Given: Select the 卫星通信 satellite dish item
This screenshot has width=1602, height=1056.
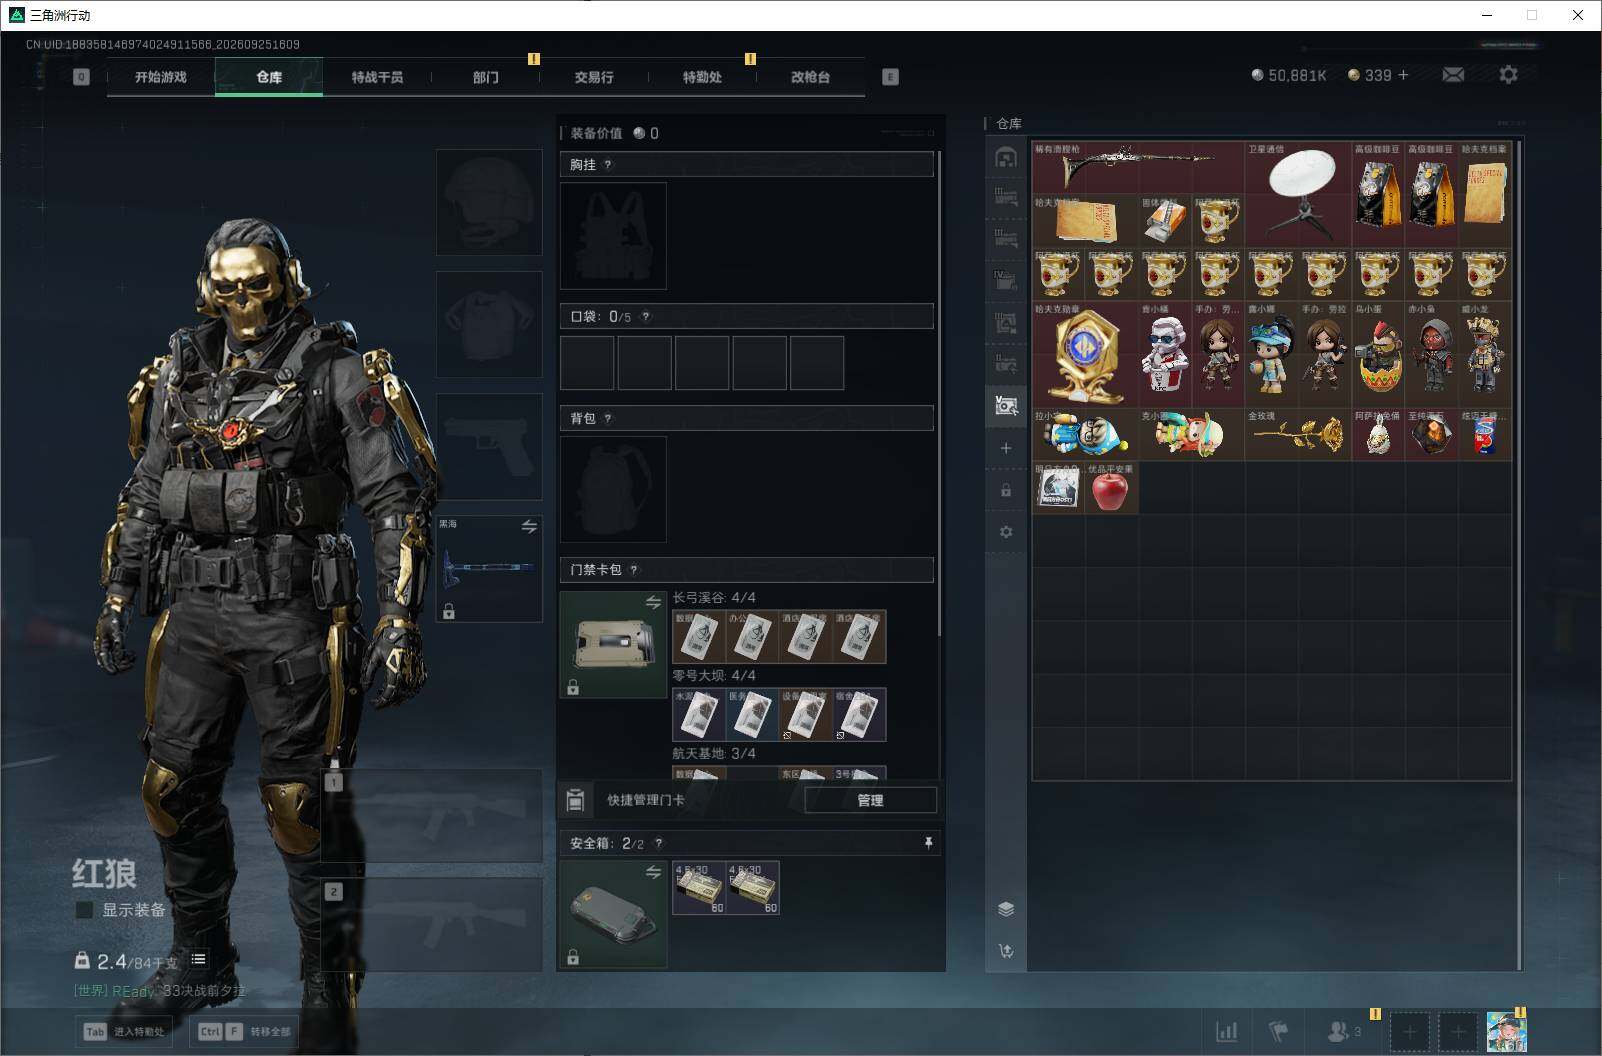Looking at the screenshot, I should pos(1298,195).
